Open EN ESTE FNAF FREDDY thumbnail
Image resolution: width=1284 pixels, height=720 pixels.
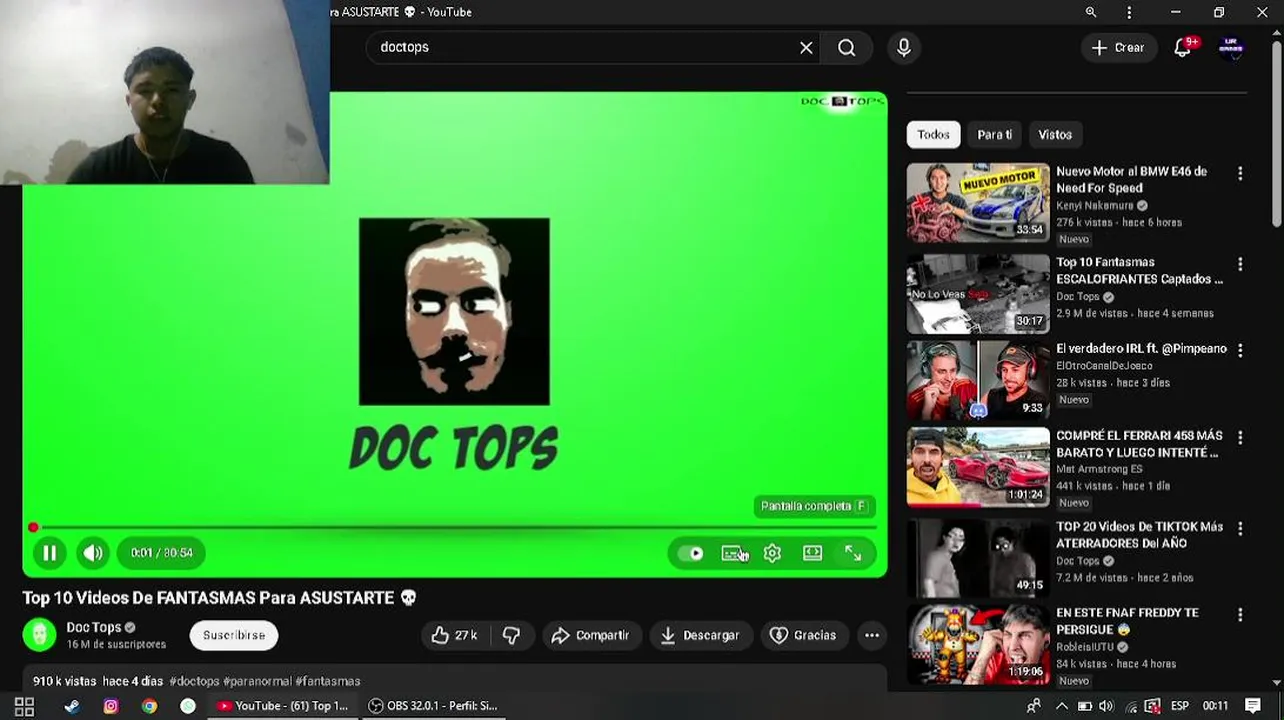978,644
